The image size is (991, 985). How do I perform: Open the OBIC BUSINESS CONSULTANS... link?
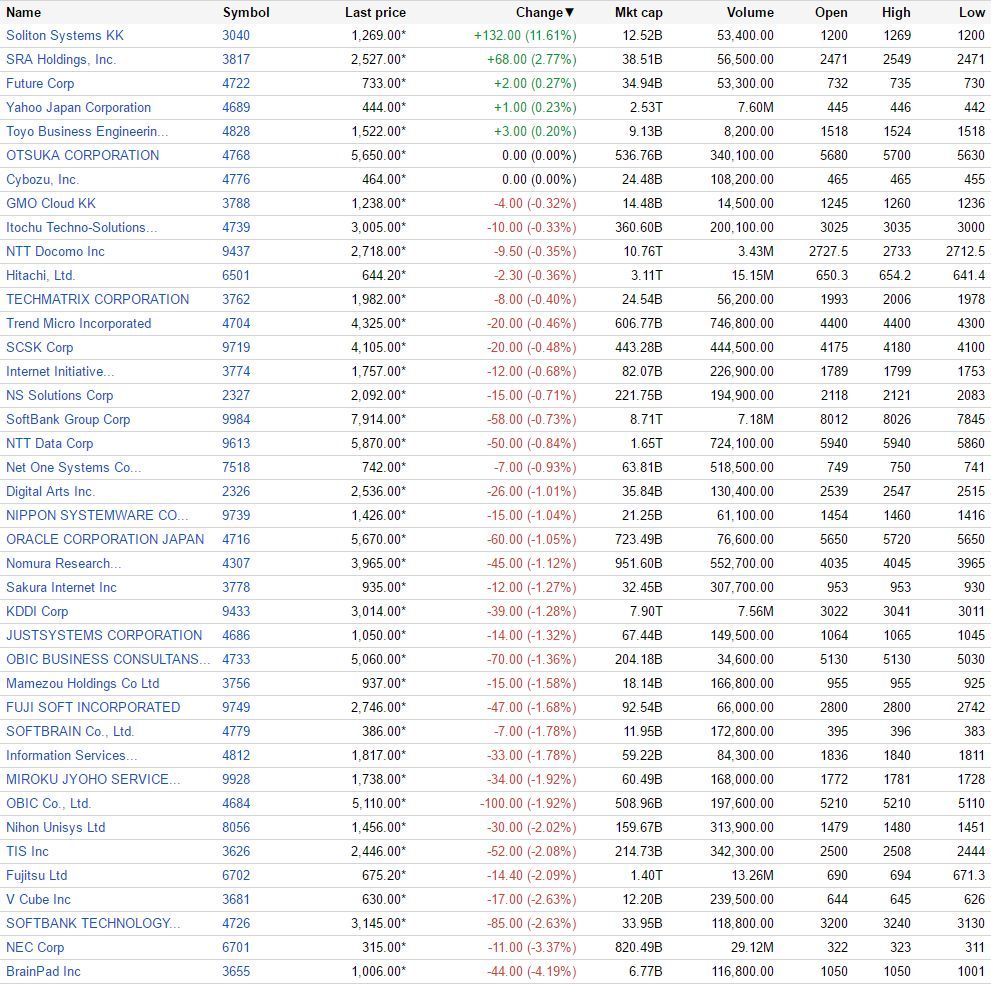[108, 660]
